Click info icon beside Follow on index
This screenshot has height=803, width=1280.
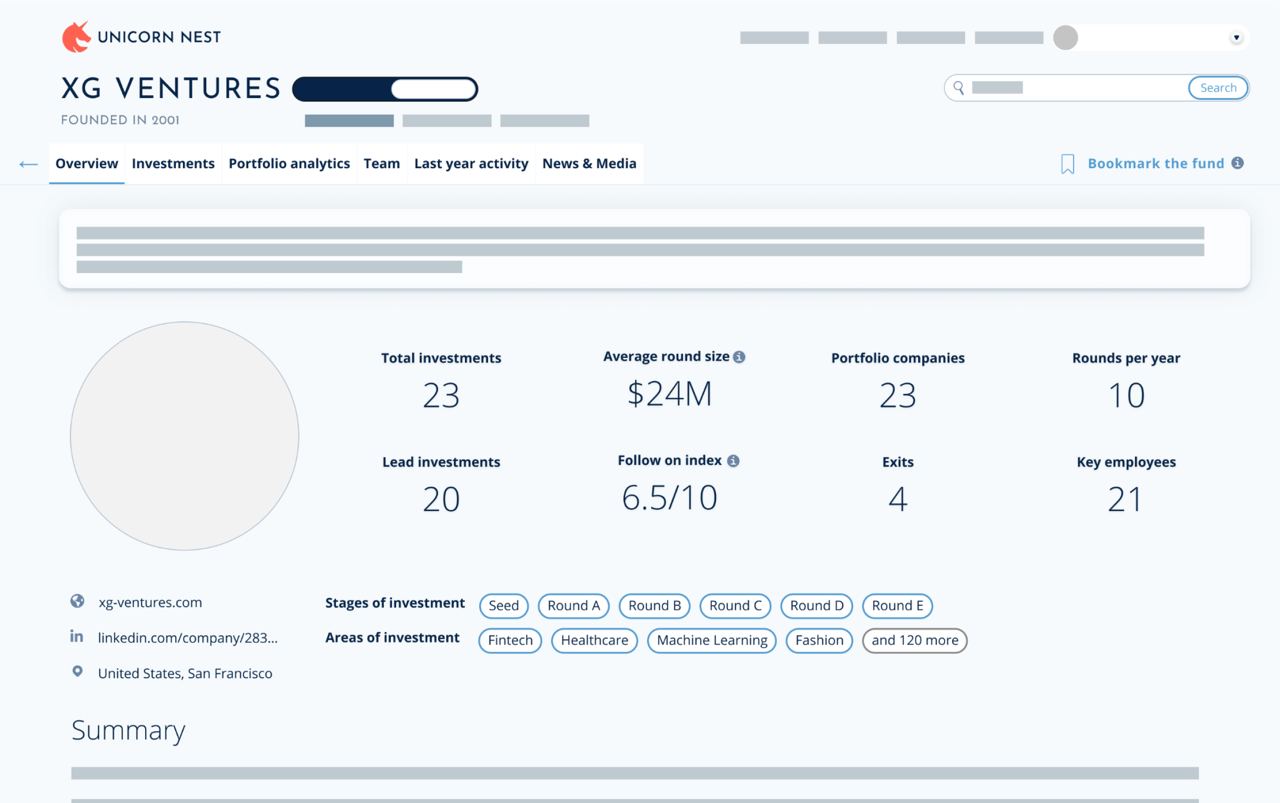tap(733, 461)
